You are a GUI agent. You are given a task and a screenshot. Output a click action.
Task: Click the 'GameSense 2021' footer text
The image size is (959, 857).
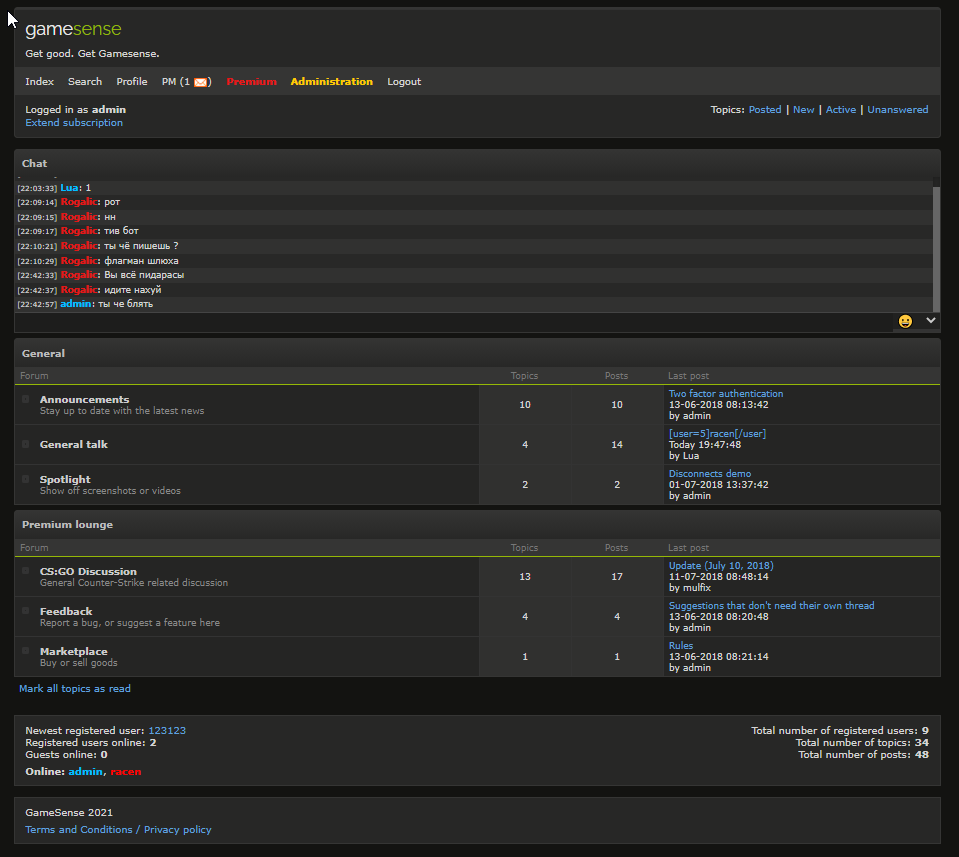coord(69,813)
